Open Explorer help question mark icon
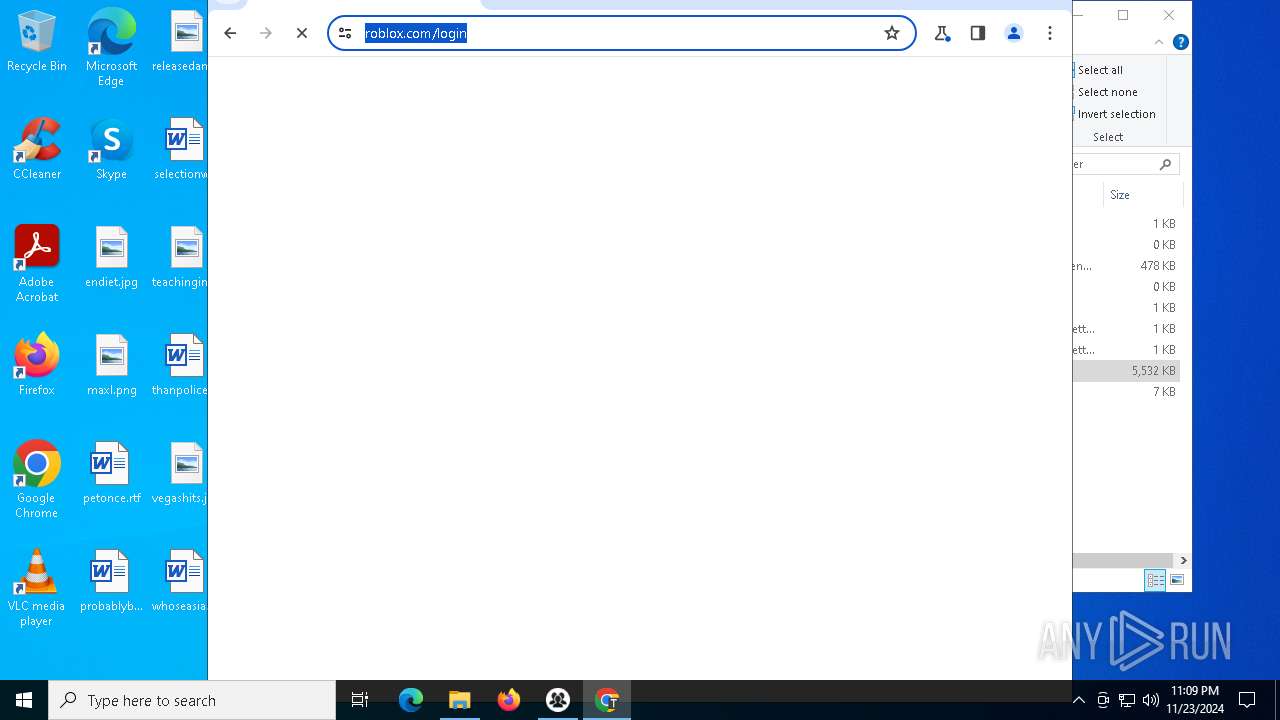The width and height of the screenshot is (1280, 720). pos(1181,42)
